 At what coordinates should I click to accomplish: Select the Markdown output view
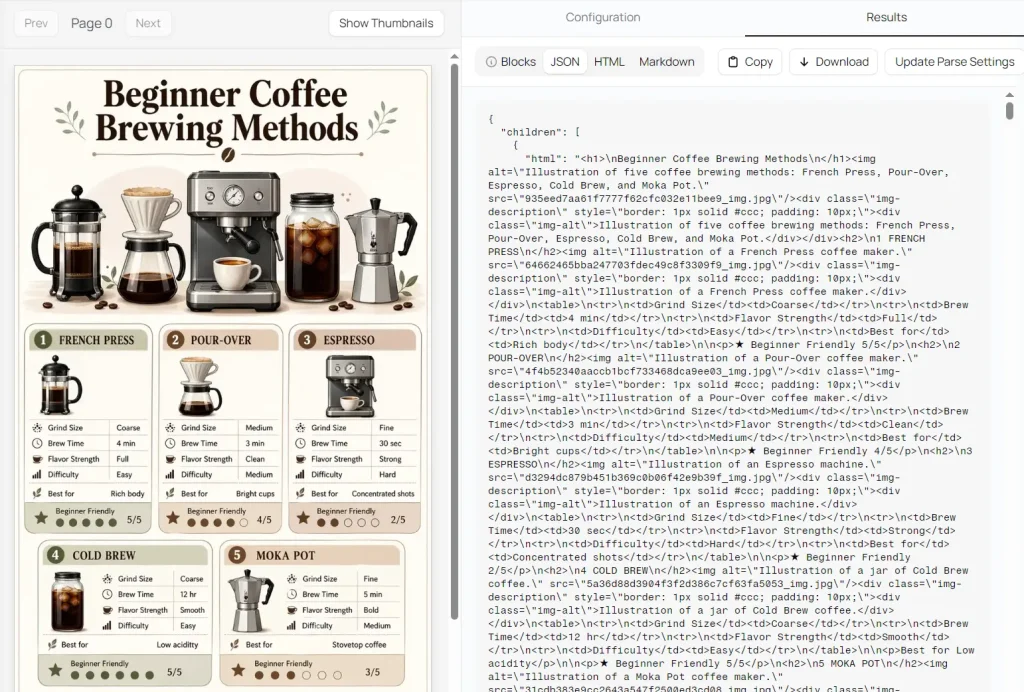666,62
